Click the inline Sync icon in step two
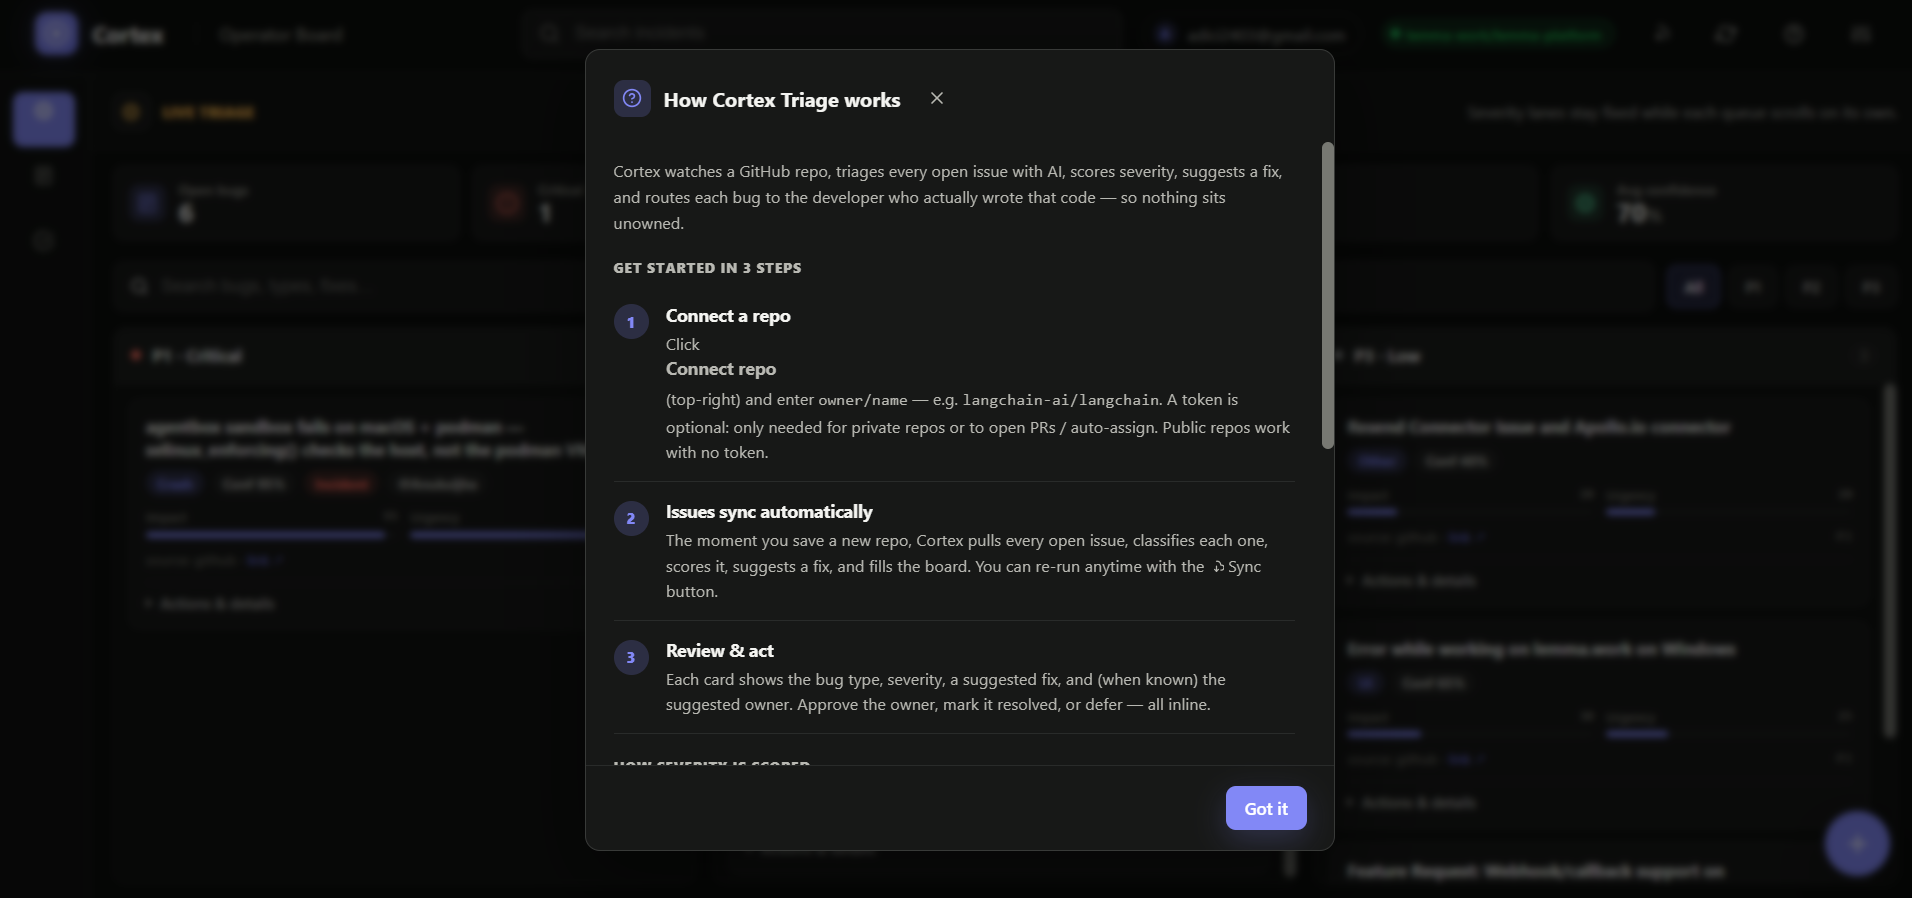The height and width of the screenshot is (898, 1912). (1219, 567)
